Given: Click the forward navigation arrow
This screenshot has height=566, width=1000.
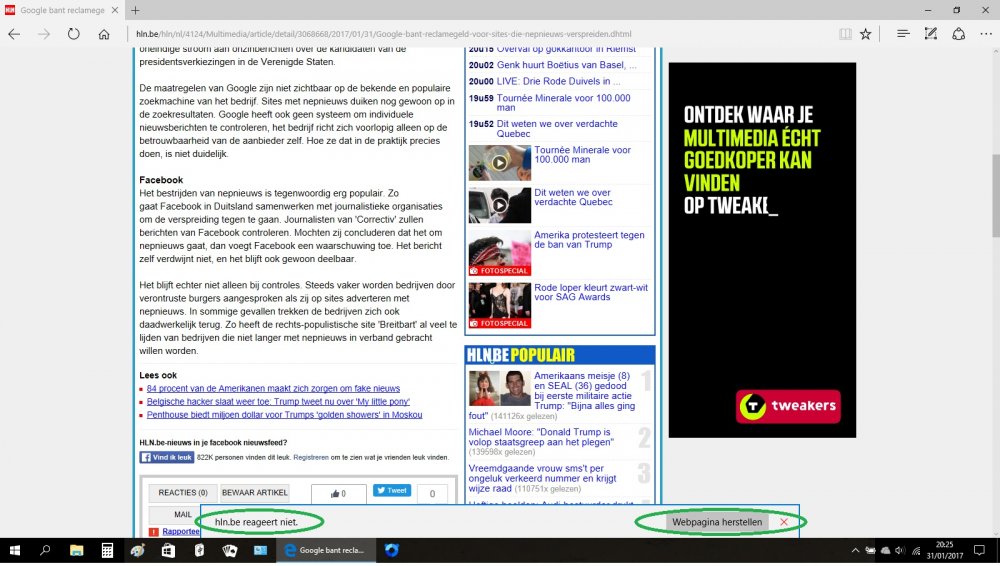Looking at the screenshot, I should [x=44, y=34].
